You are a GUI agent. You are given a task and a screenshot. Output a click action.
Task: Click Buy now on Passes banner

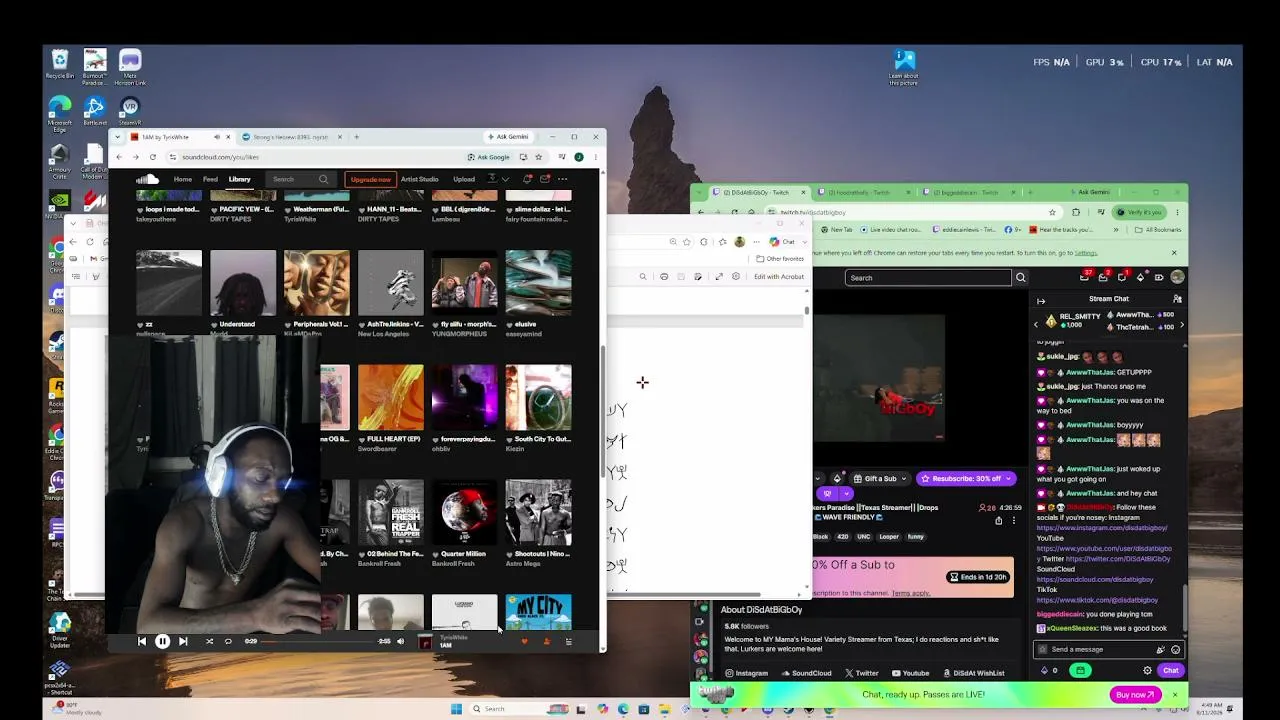[x=1135, y=695]
